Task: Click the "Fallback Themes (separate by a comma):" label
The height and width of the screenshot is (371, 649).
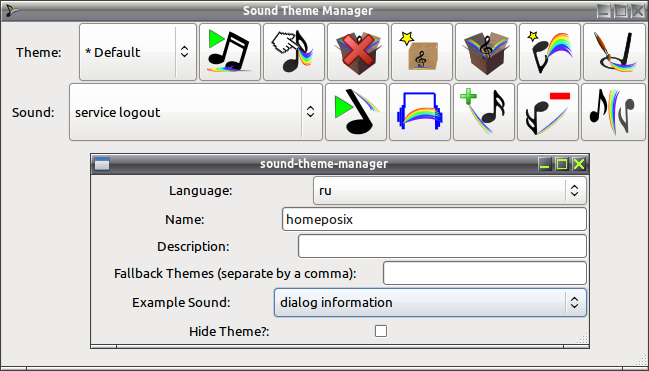Action: tap(235, 274)
